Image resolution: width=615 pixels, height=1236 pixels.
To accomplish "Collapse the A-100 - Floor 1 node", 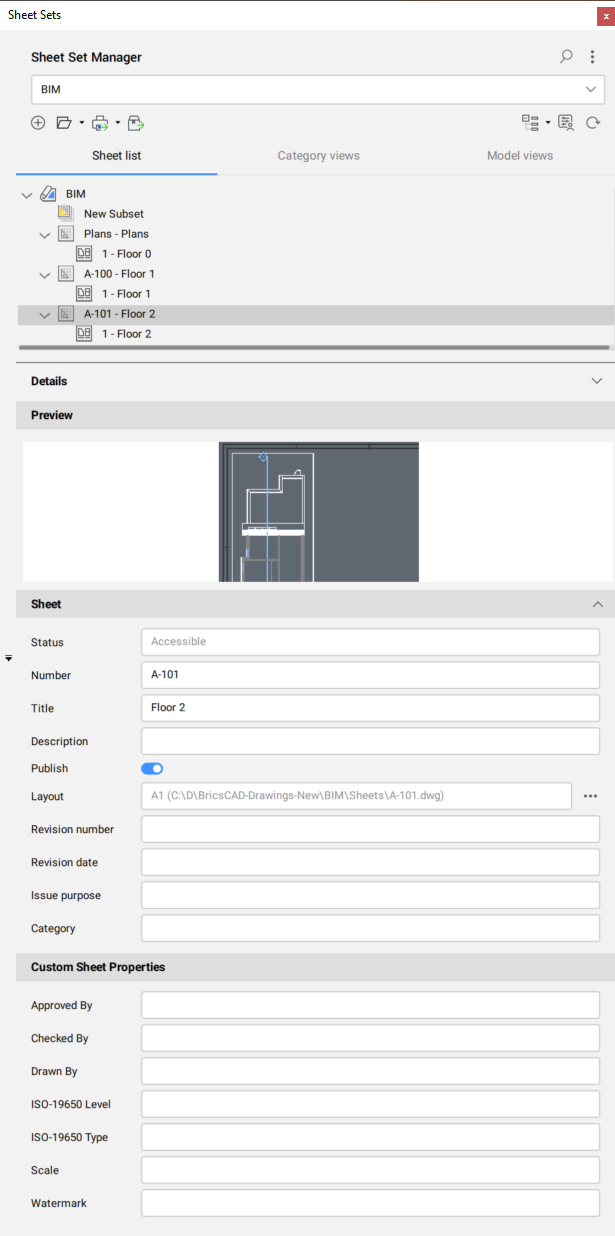I will 44,274.
